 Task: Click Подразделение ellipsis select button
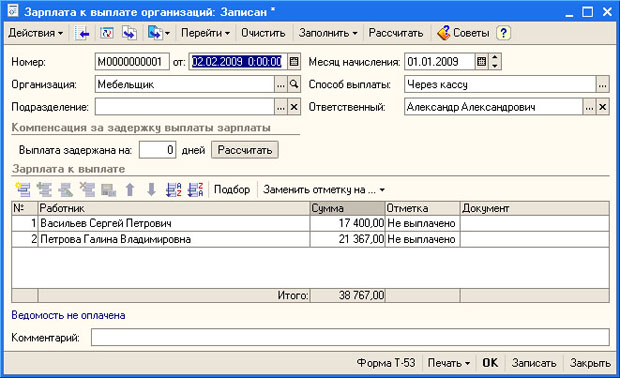click(281, 107)
